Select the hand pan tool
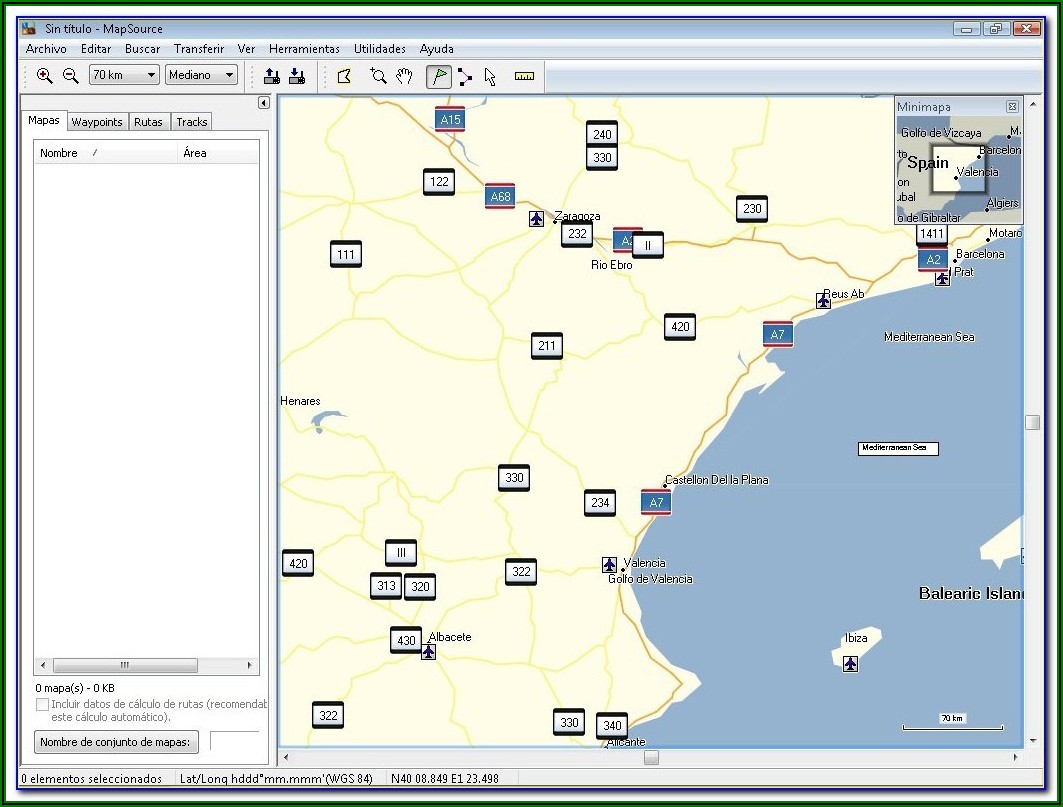Viewport: 1063px width, 807px height. (404, 75)
